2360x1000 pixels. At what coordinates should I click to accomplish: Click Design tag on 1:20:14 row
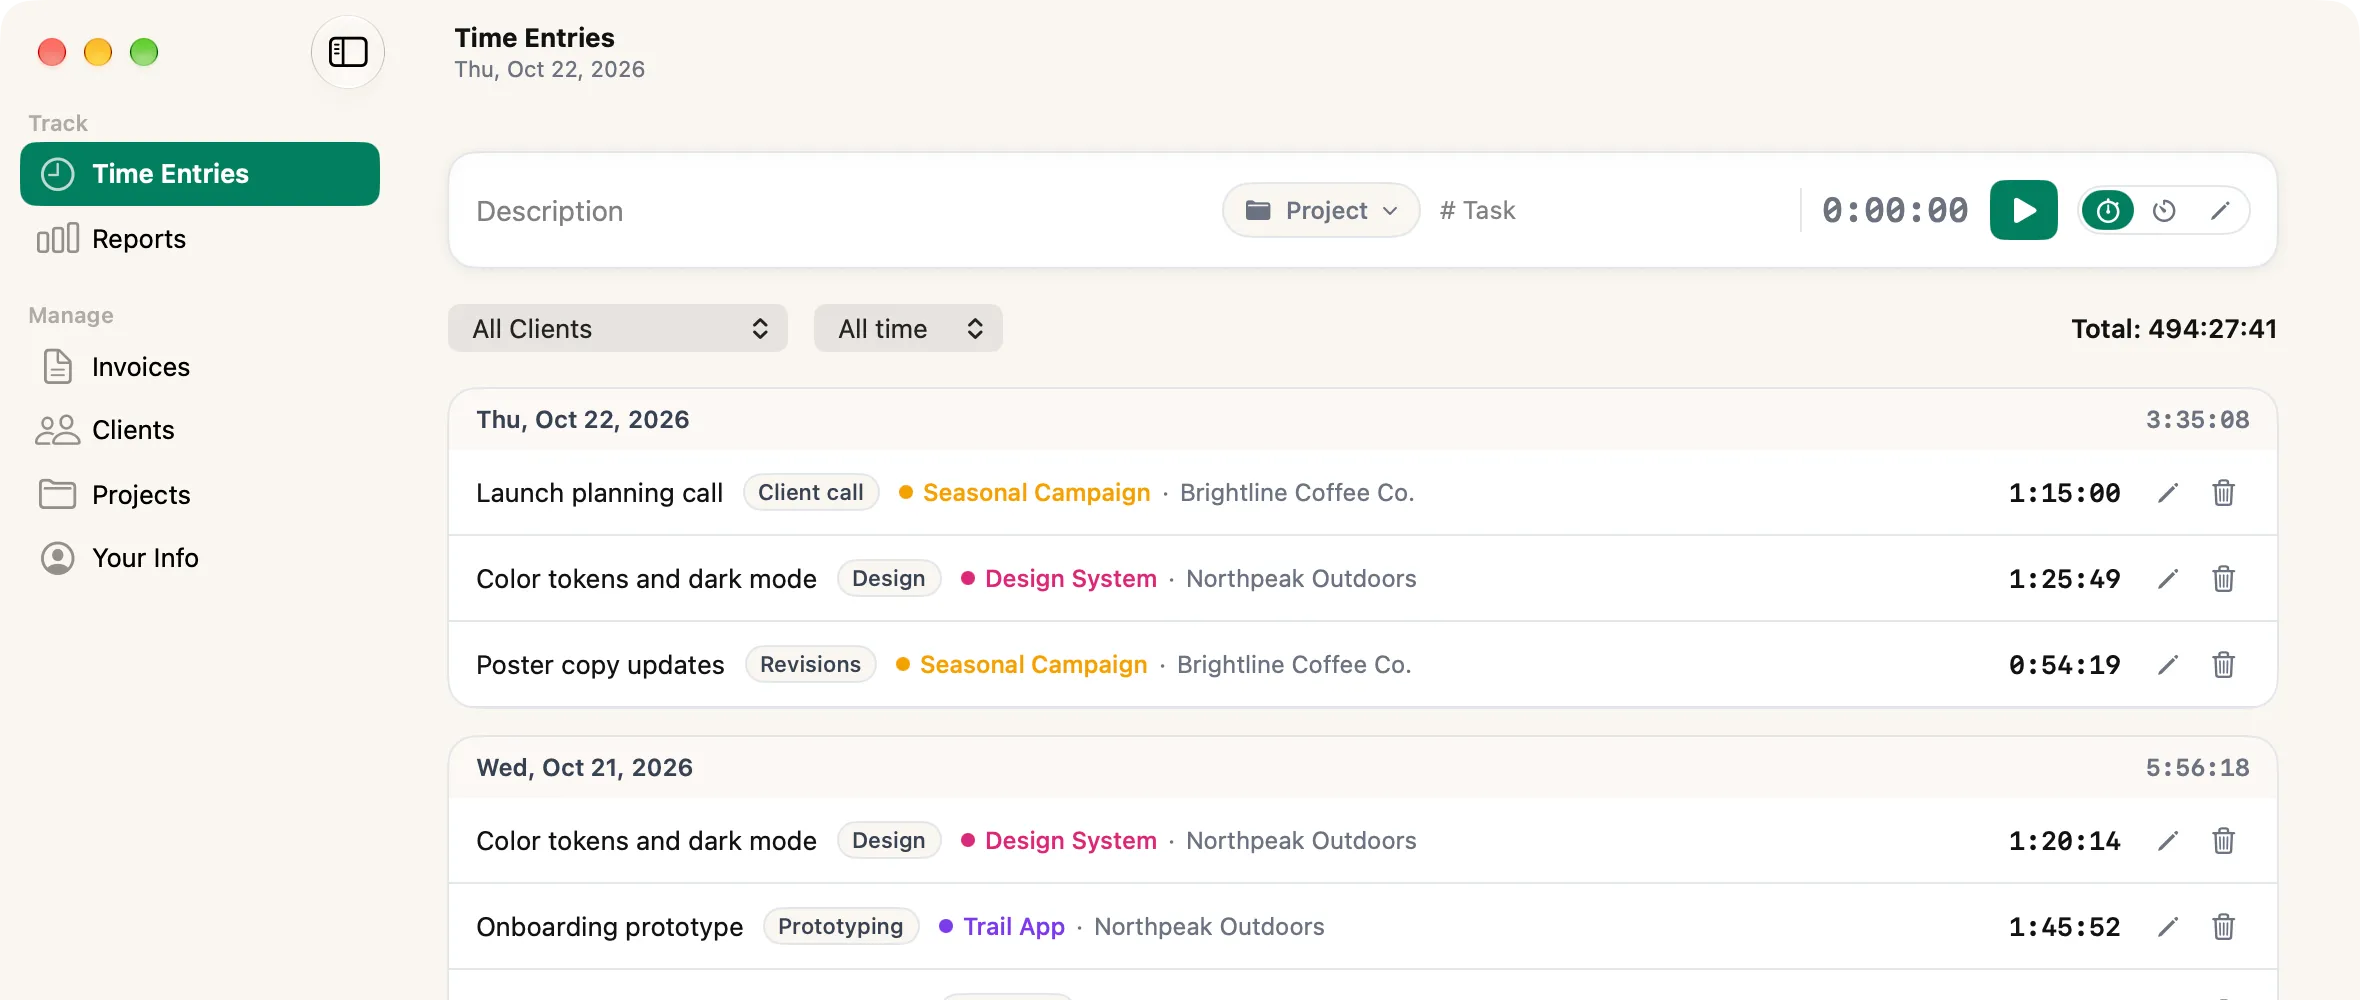click(x=889, y=840)
